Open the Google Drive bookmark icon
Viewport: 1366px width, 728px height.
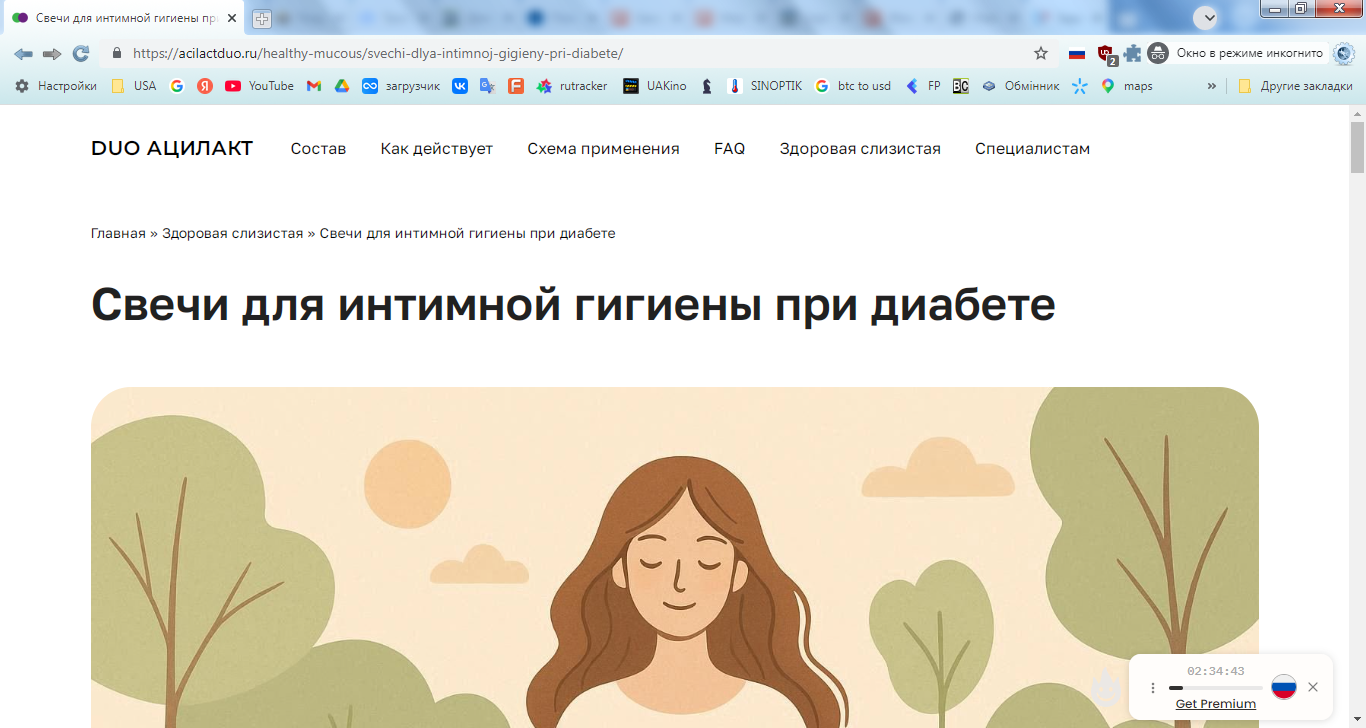[342, 86]
